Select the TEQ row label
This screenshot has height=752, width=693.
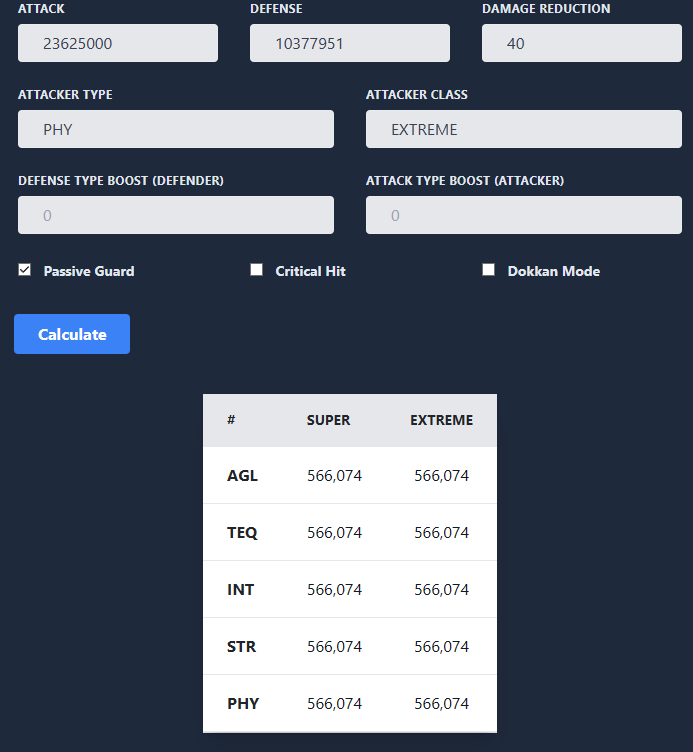click(x=242, y=533)
